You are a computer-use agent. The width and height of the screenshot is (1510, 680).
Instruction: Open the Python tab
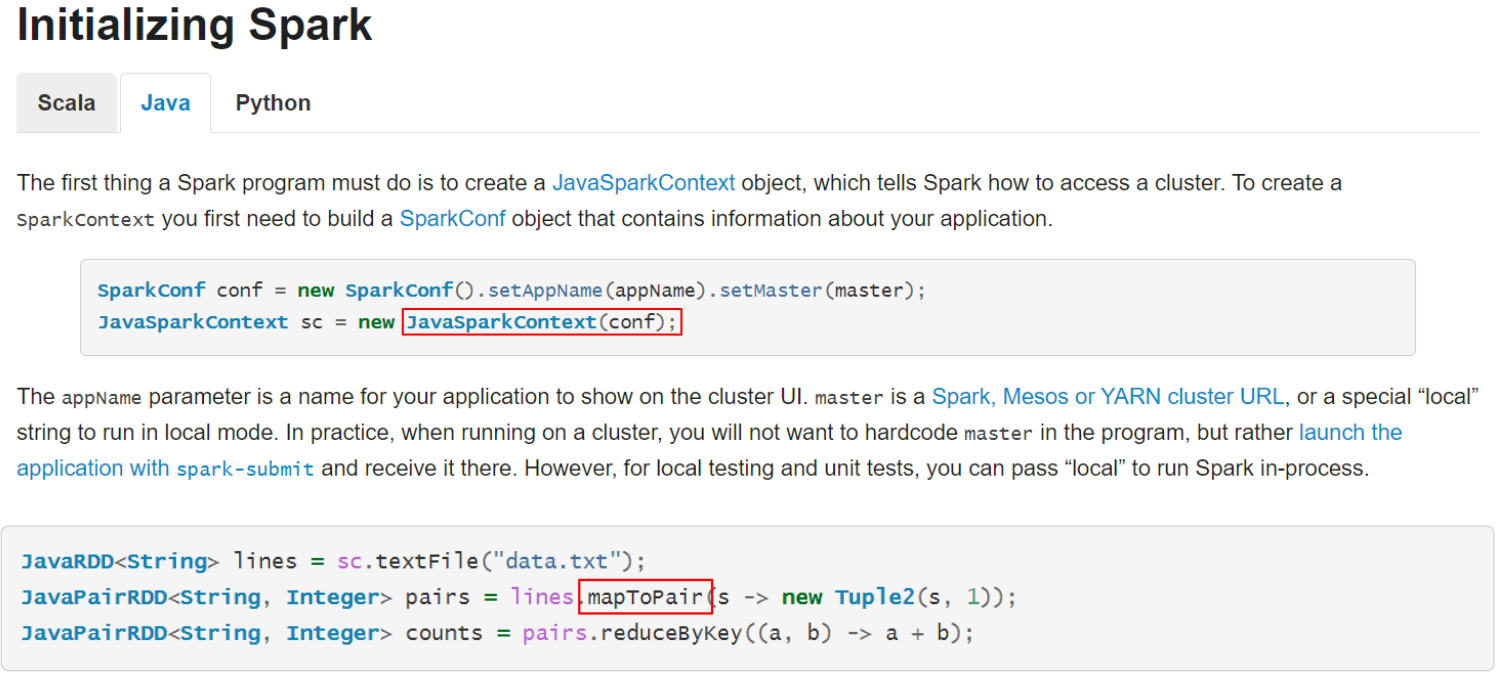coord(273,103)
